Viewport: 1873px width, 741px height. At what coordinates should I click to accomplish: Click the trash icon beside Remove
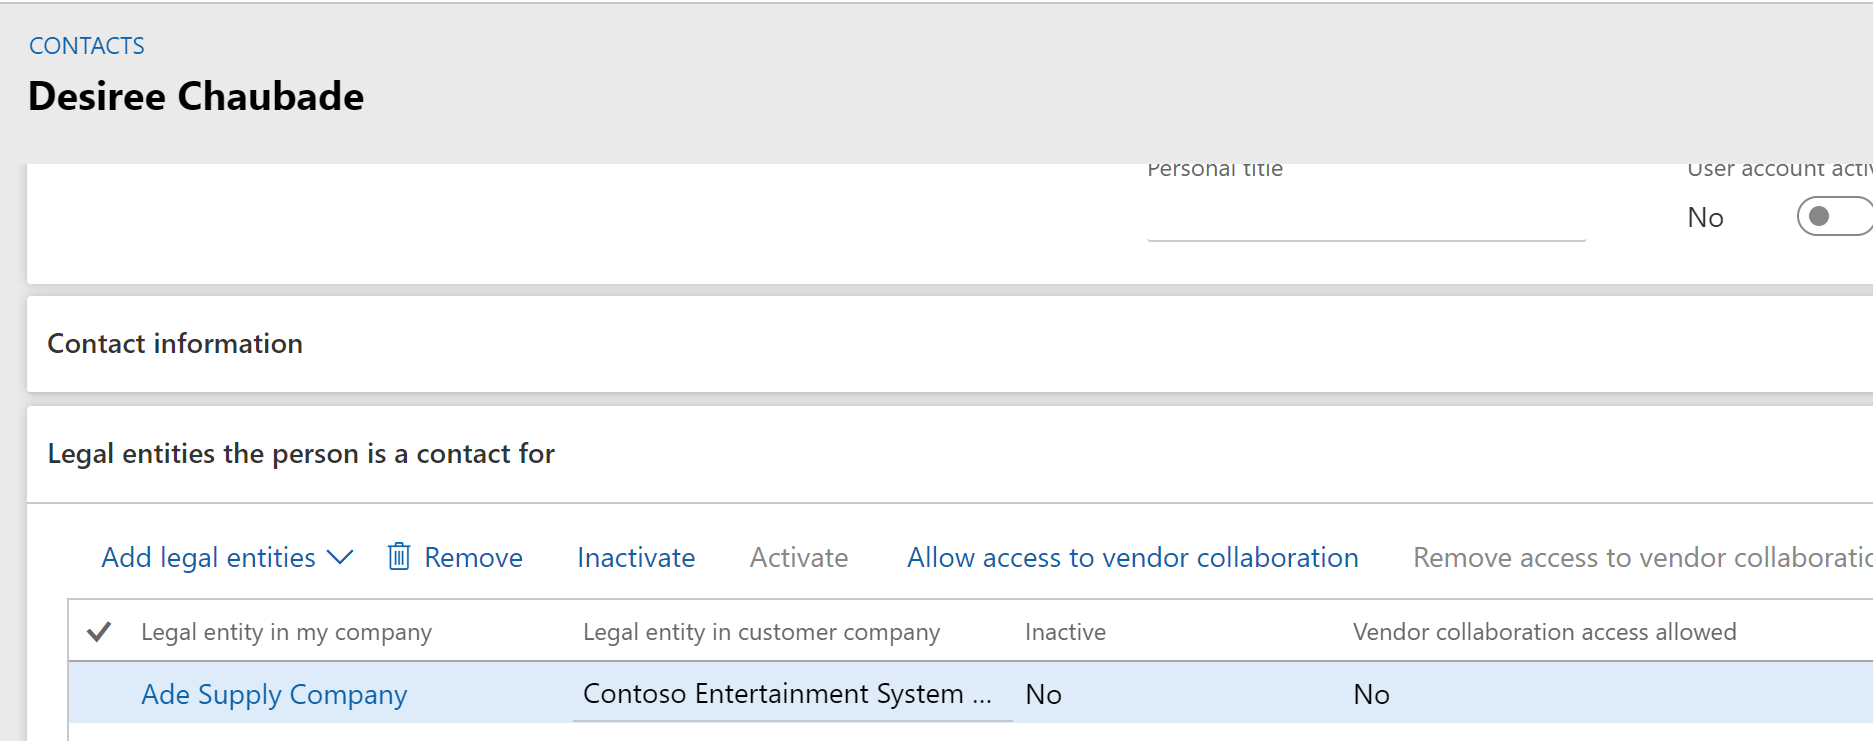click(398, 556)
